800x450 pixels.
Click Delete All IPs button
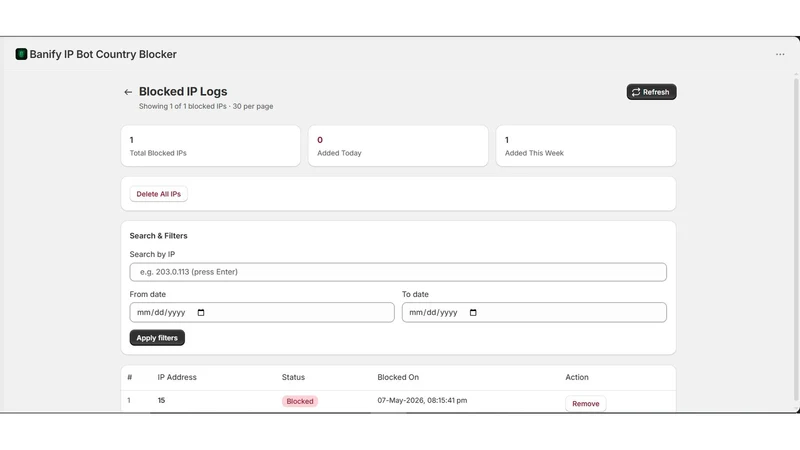click(158, 194)
